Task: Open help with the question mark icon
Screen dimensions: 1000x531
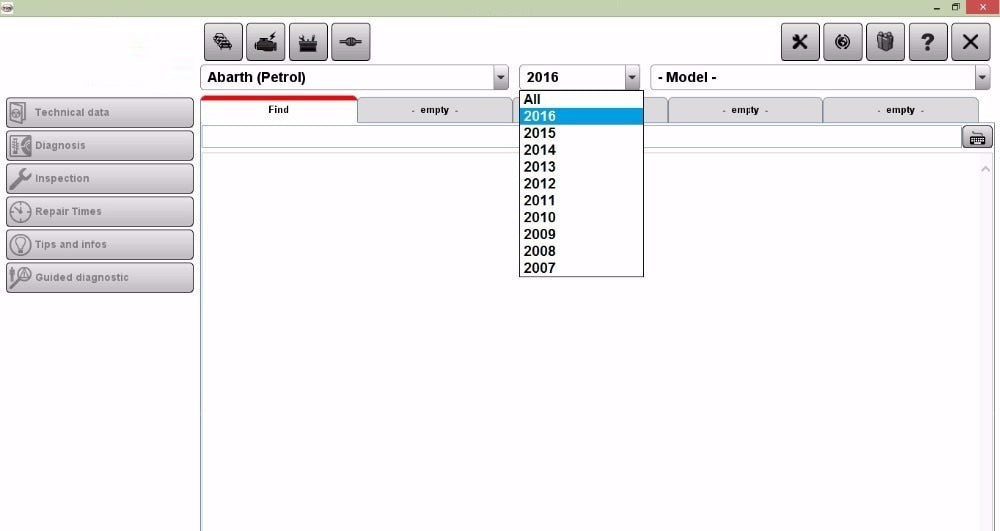Action: click(928, 42)
